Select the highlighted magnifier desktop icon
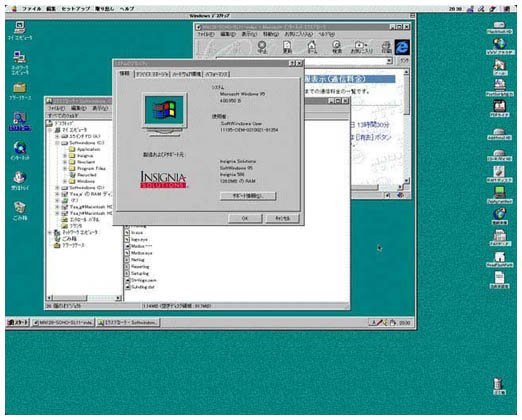Screen dimensions: 522x420 tap(20, 121)
